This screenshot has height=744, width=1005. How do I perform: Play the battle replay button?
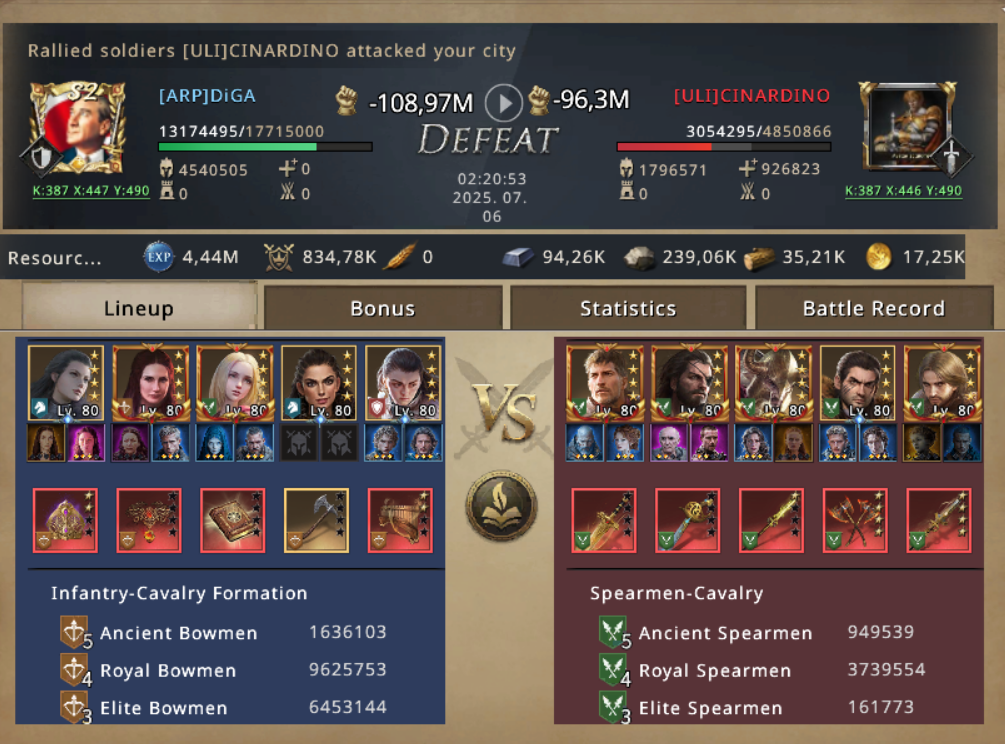504,103
